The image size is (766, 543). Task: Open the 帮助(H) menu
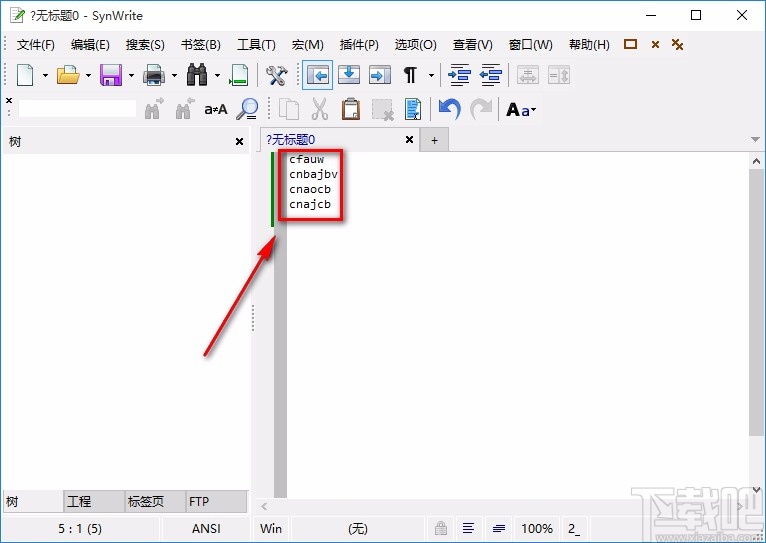589,45
